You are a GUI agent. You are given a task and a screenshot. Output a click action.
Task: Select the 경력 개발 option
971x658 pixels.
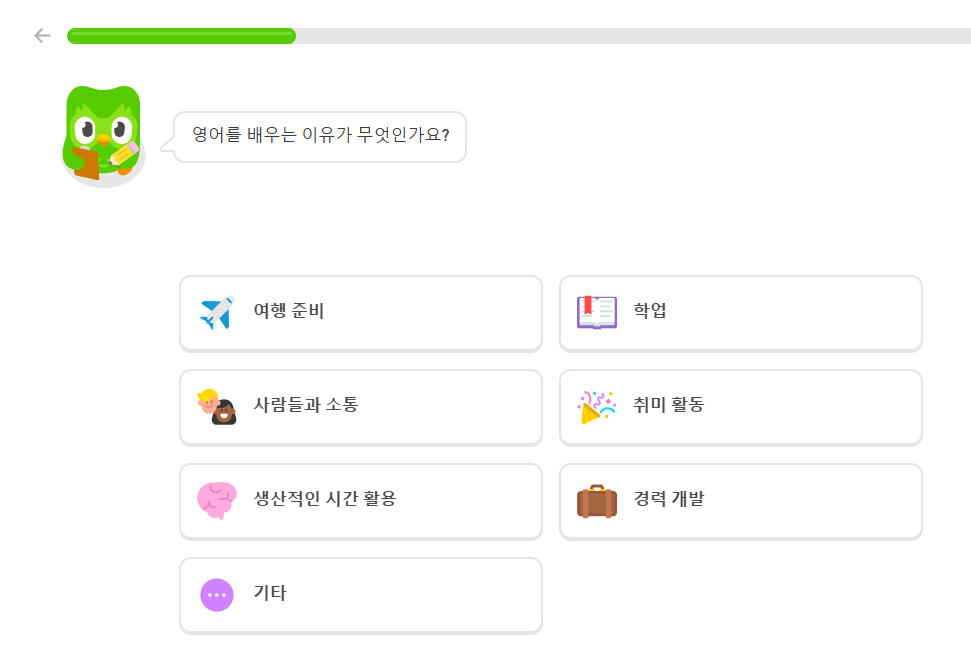740,501
